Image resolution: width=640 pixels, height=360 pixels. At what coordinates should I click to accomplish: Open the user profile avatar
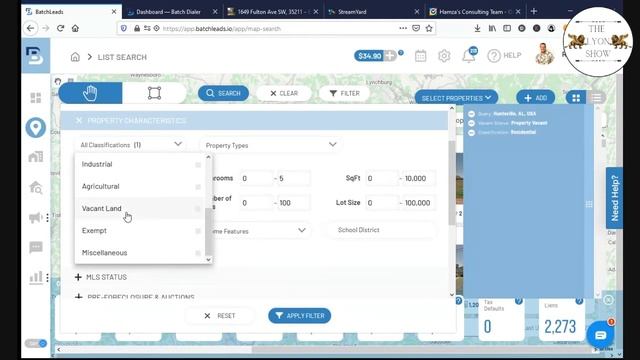click(x=544, y=54)
